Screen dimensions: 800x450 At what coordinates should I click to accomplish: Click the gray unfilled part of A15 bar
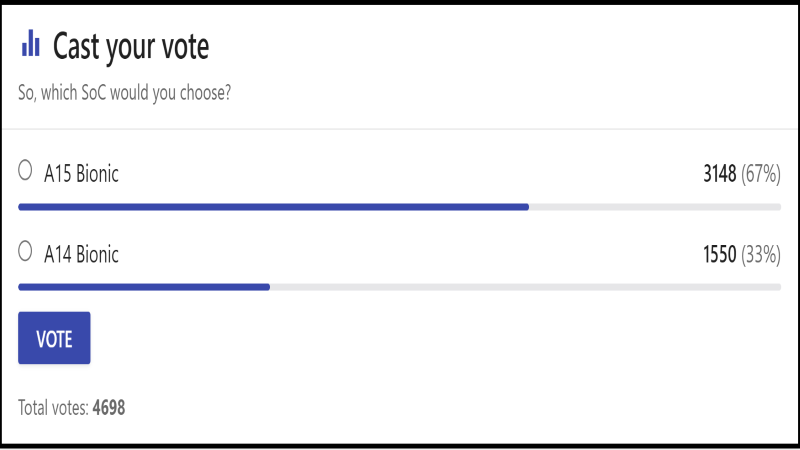(x=655, y=207)
